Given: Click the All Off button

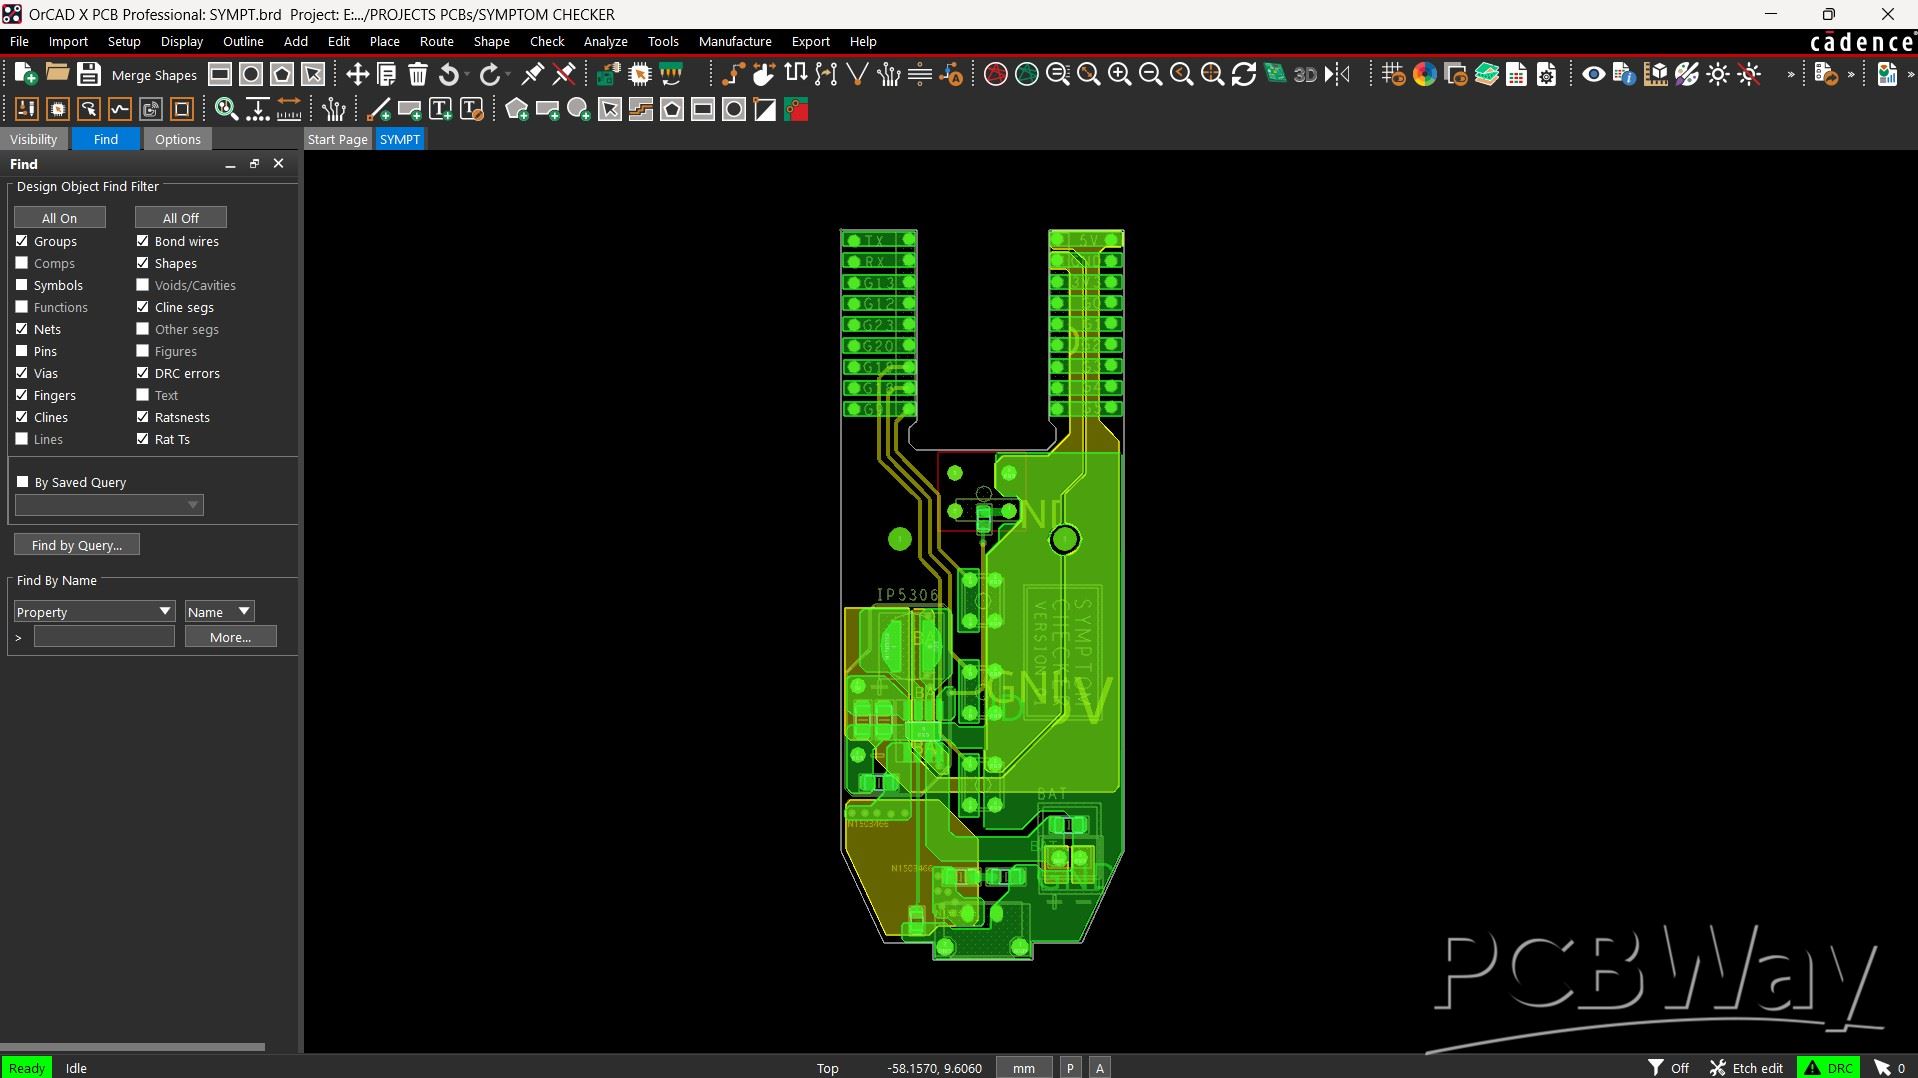Looking at the screenshot, I should [x=180, y=217].
